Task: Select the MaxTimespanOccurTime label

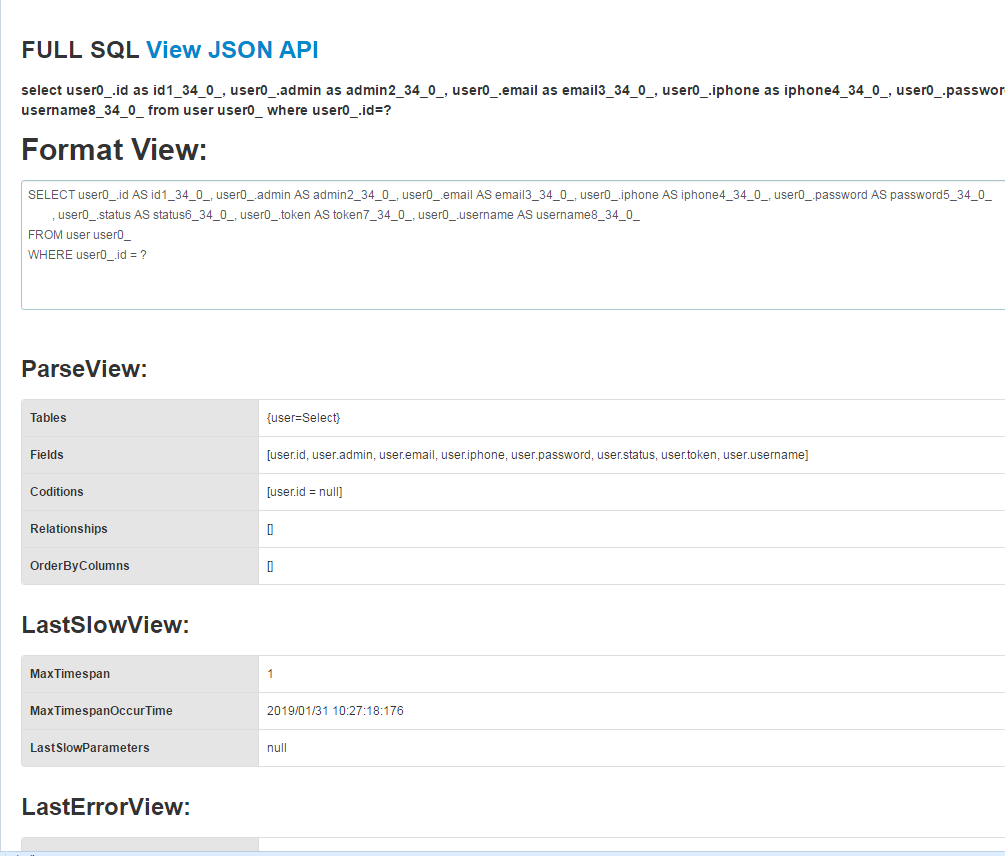Action: click(101, 711)
